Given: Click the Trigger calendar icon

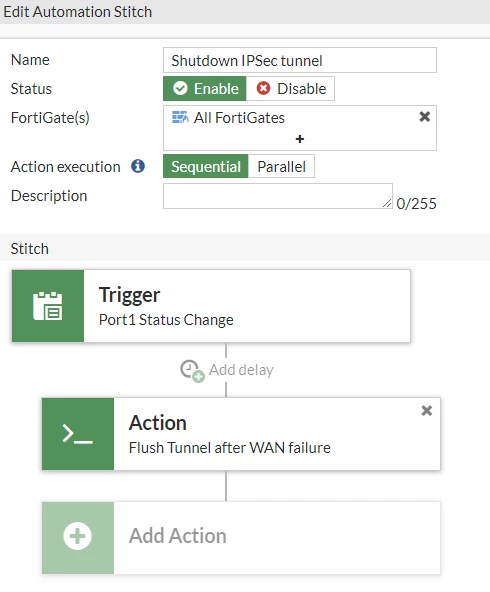Looking at the screenshot, I should tap(48, 306).
